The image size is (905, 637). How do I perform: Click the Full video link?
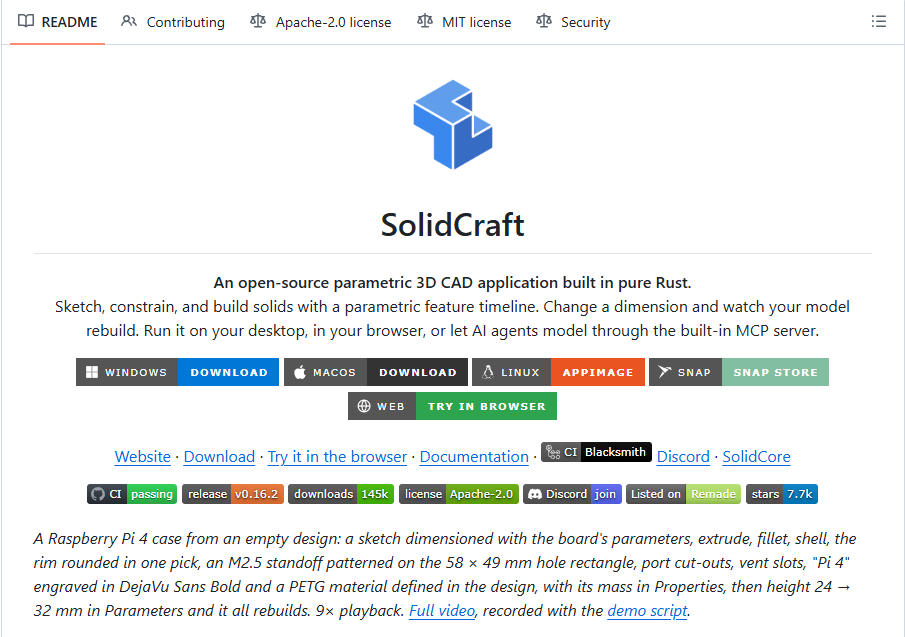(x=442, y=610)
